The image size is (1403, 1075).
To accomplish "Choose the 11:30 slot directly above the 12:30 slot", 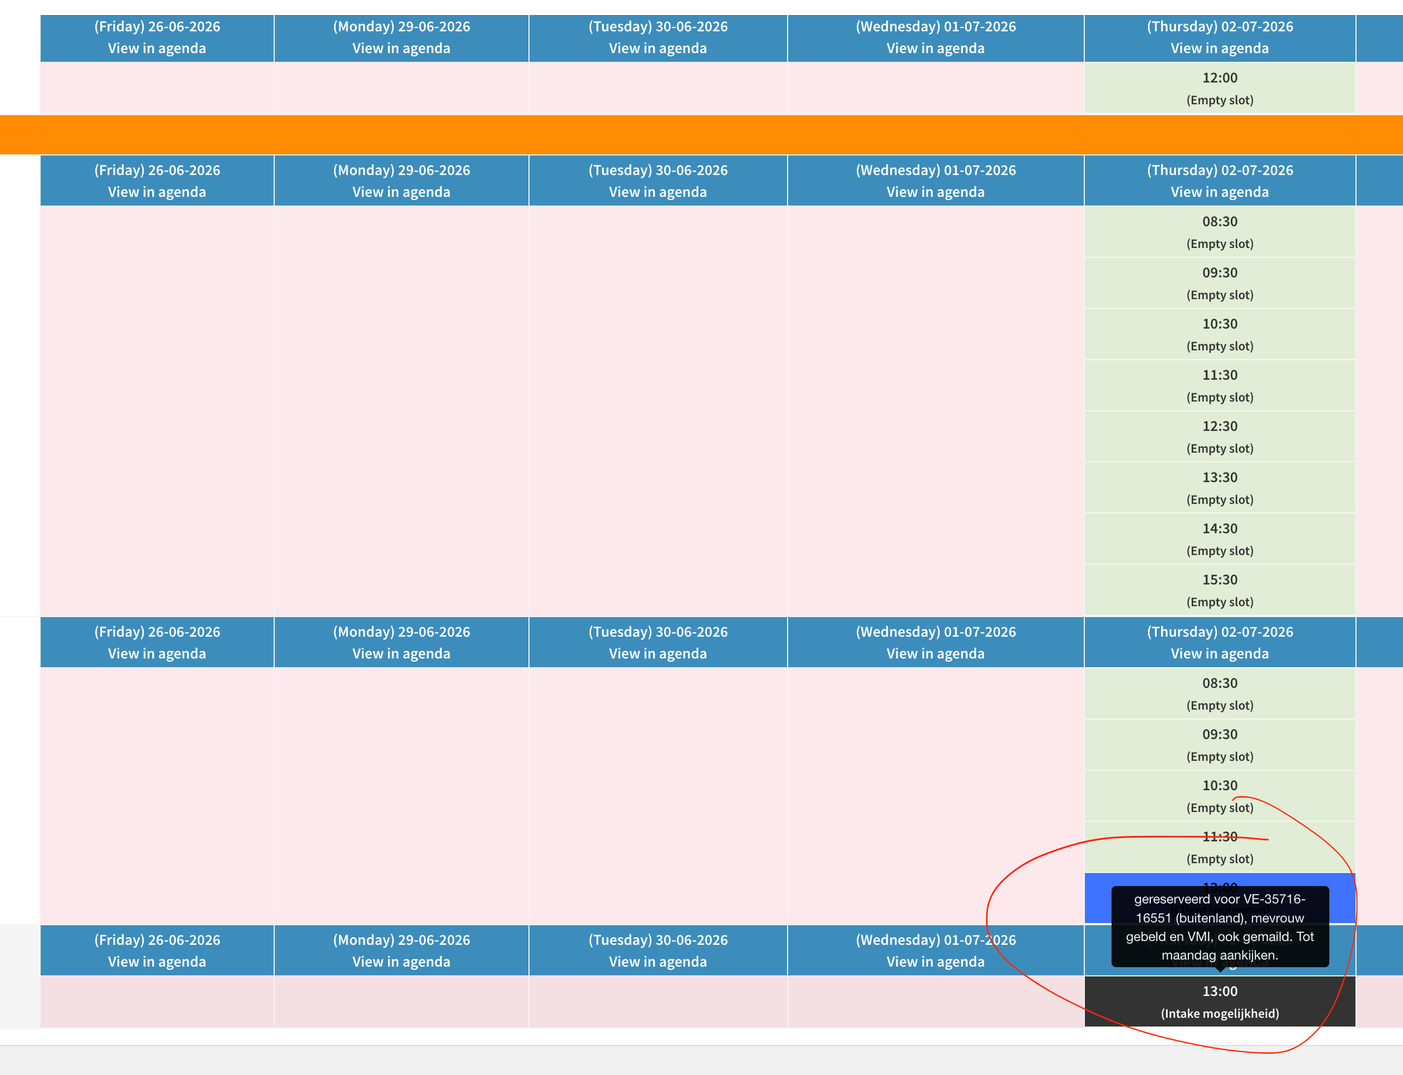I will click(x=1219, y=385).
